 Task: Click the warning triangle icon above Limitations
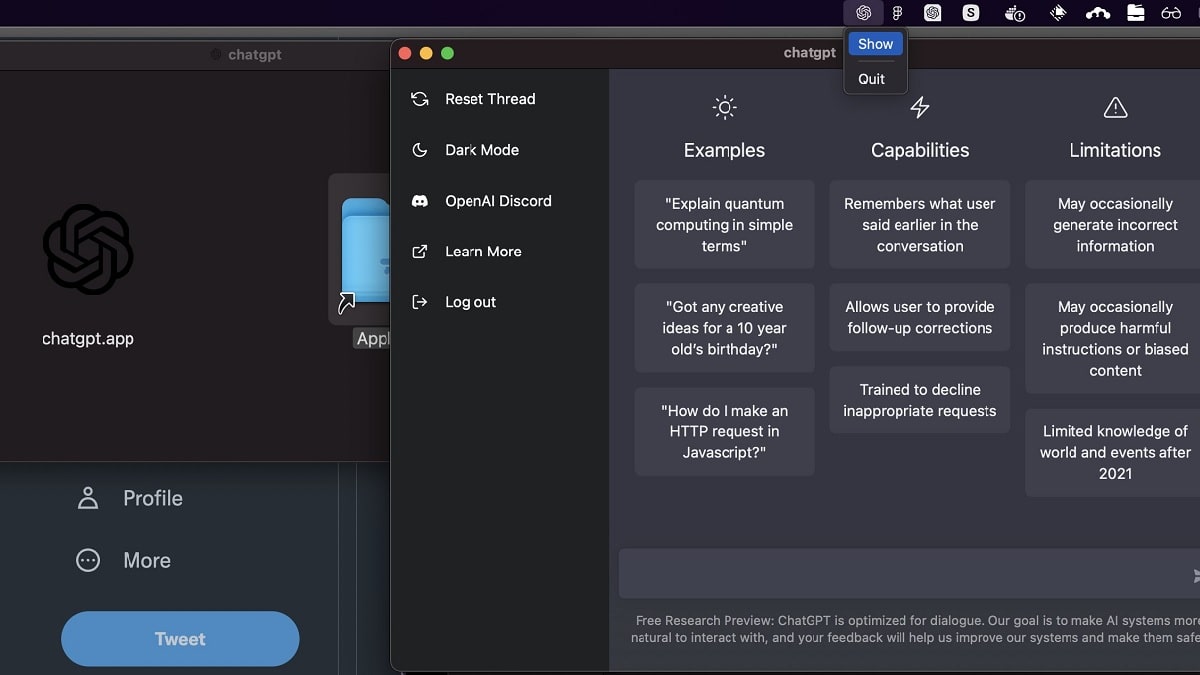coord(1115,107)
